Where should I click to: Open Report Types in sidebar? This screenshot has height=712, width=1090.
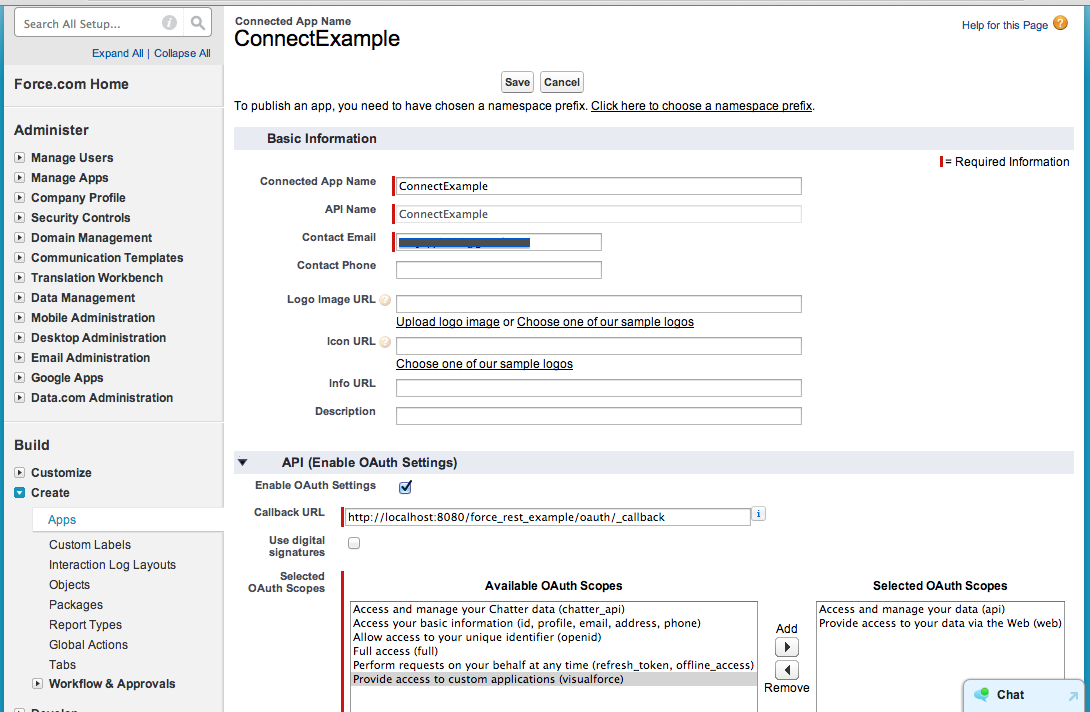[x=86, y=625]
